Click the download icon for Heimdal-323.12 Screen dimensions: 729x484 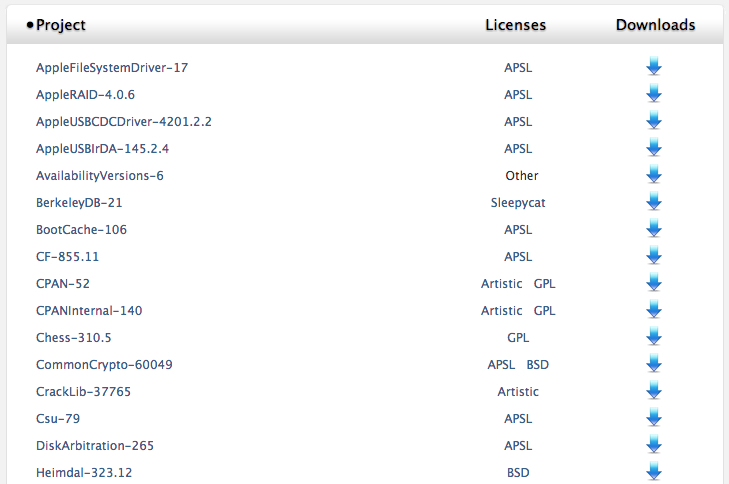[654, 471]
